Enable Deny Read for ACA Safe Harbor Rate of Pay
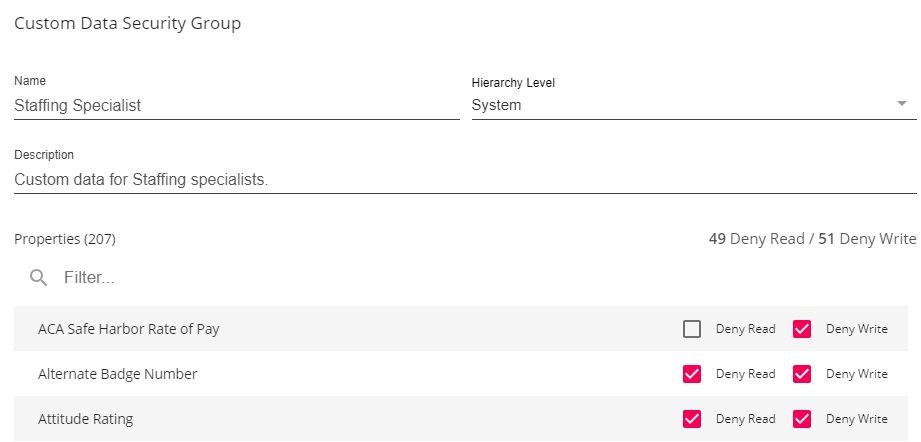Image resolution: width=921 pixels, height=442 pixels. pos(692,329)
